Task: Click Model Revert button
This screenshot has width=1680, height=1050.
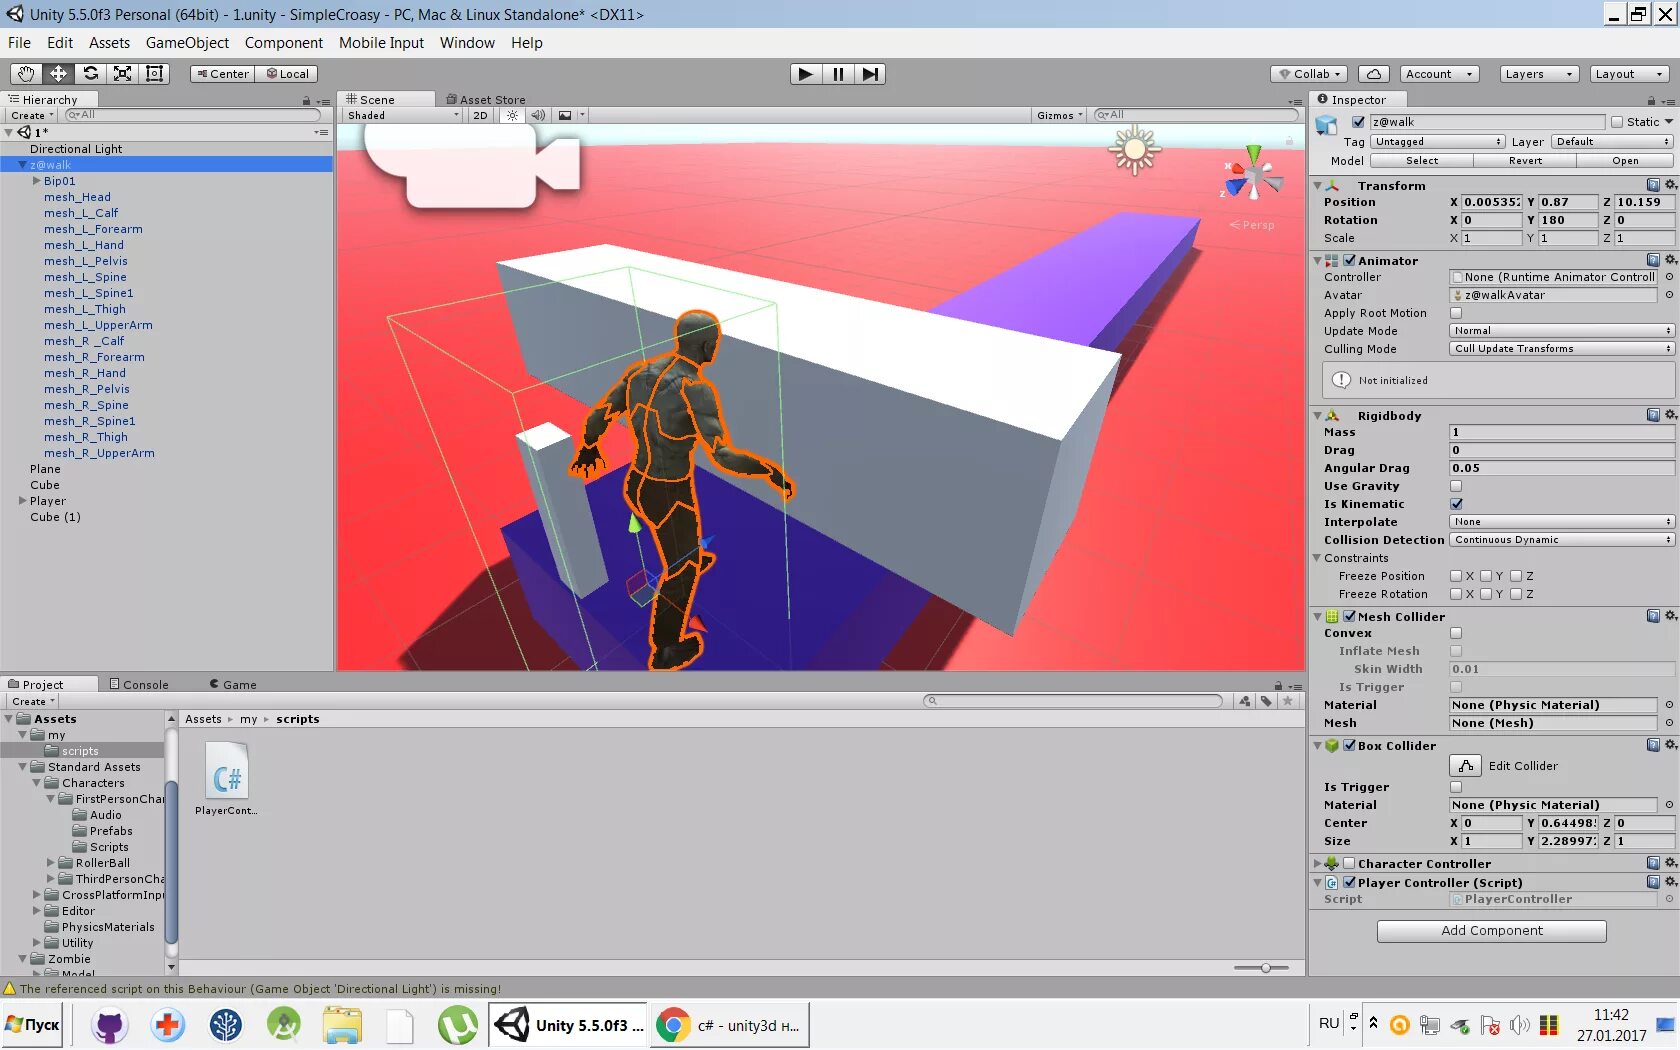Action: [x=1525, y=161]
